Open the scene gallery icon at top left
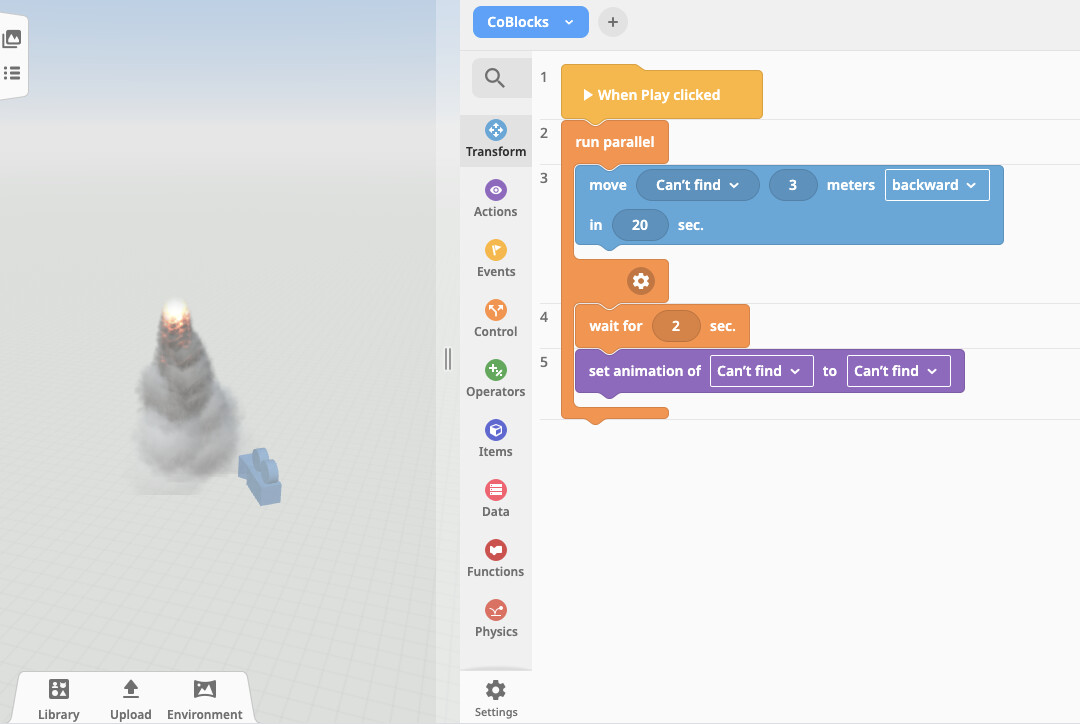1080x724 pixels. tap(12, 39)
